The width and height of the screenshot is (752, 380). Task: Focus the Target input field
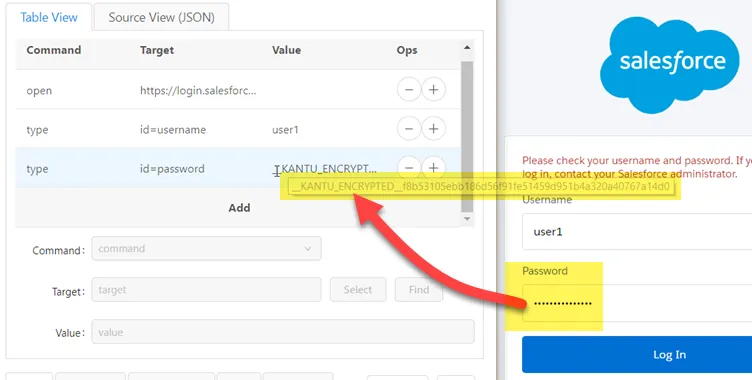206,290
